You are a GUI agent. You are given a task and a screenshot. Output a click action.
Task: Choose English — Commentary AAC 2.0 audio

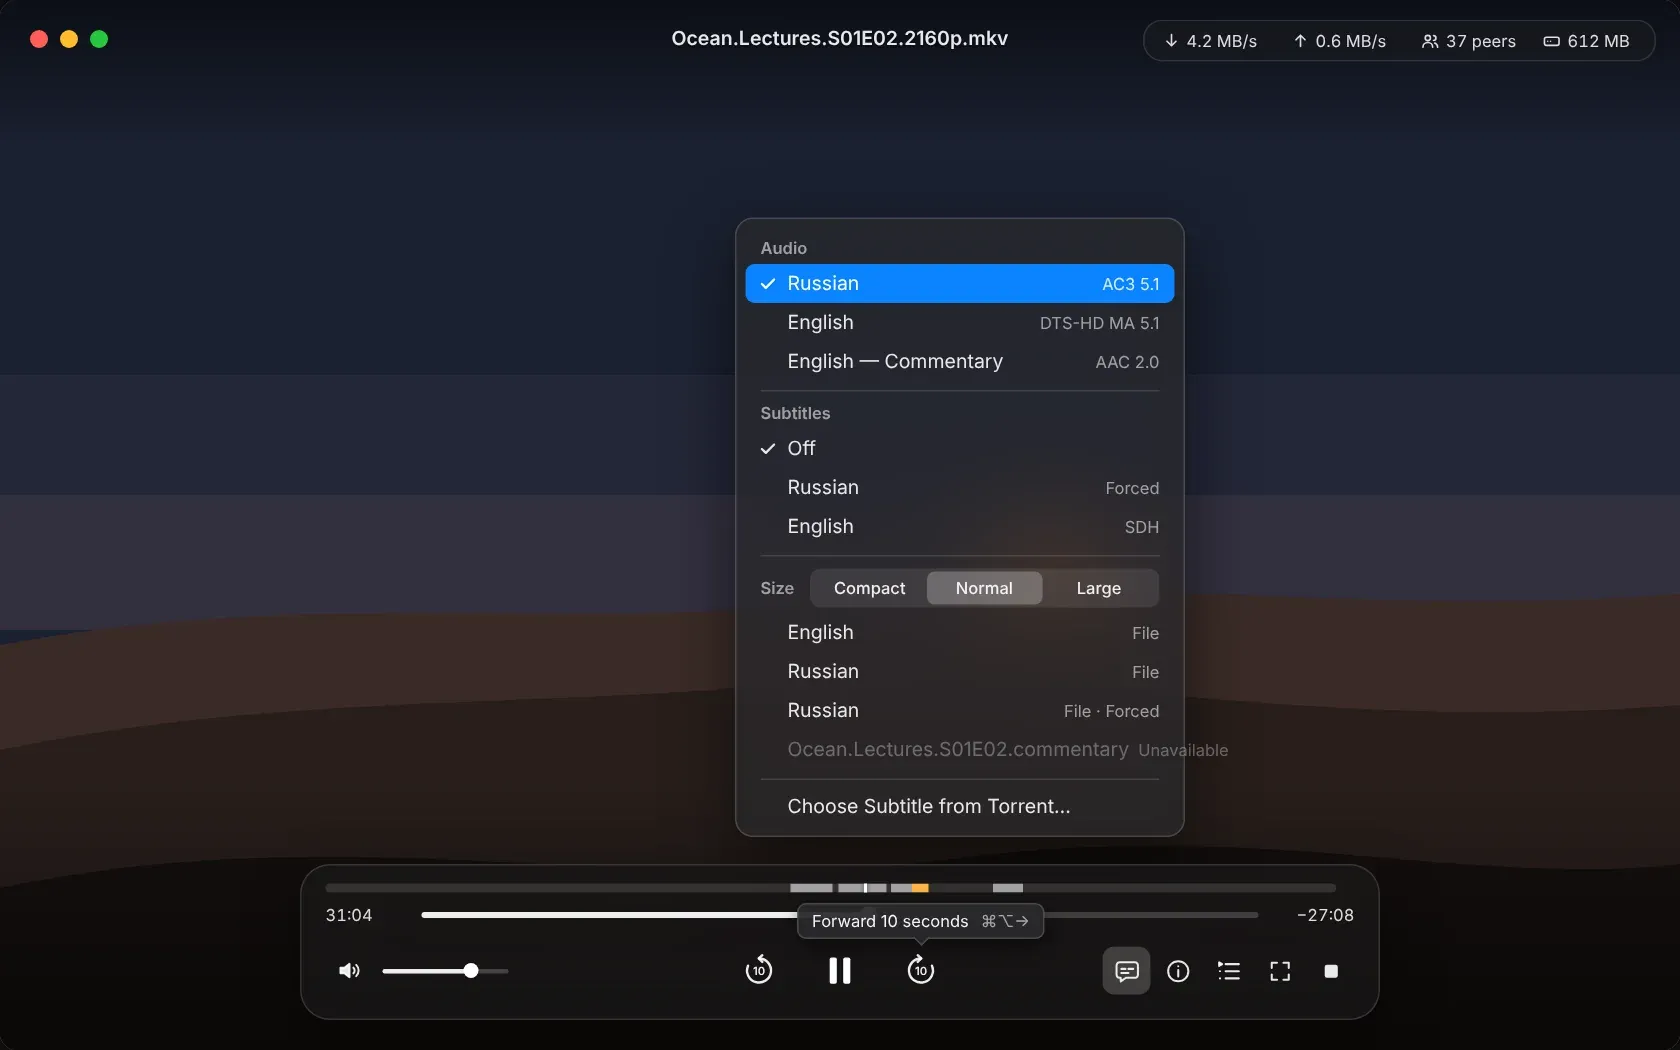pyautogui.click(x=960, y=361)
